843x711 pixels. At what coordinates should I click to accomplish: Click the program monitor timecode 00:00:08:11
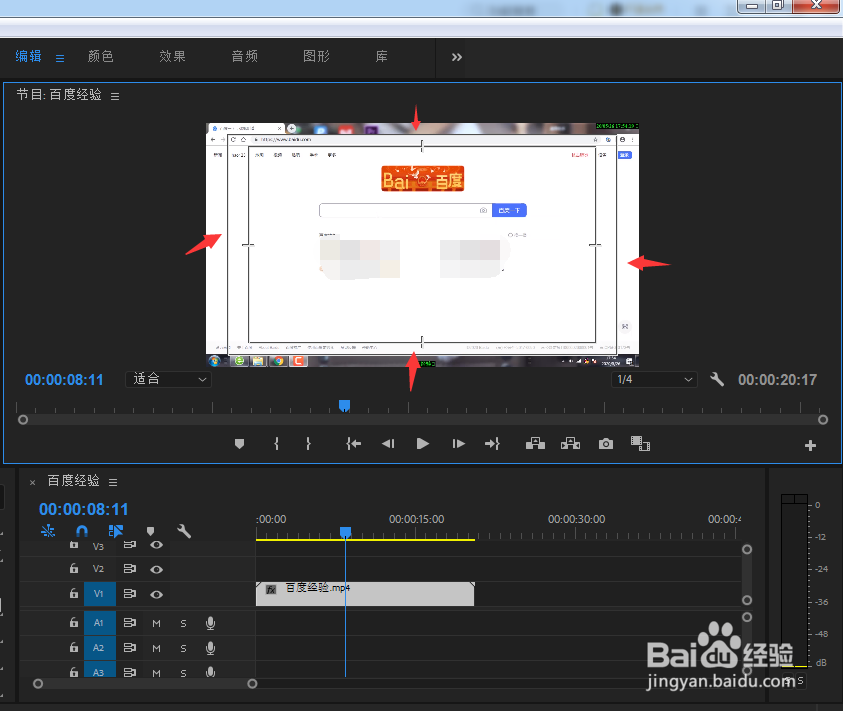64,380
